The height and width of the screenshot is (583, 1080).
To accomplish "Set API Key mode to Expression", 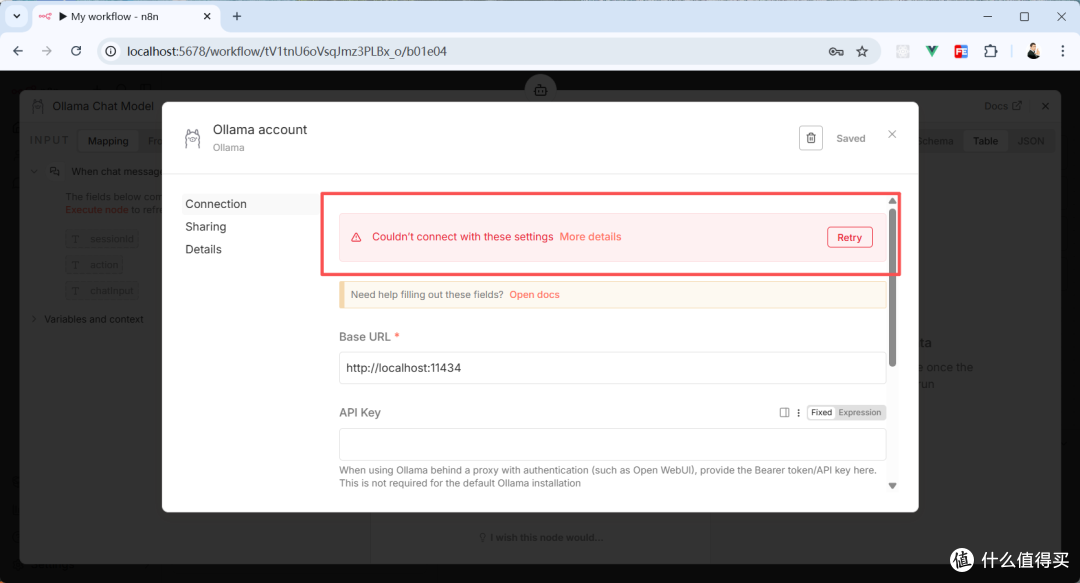I will (x=860, y=413).
